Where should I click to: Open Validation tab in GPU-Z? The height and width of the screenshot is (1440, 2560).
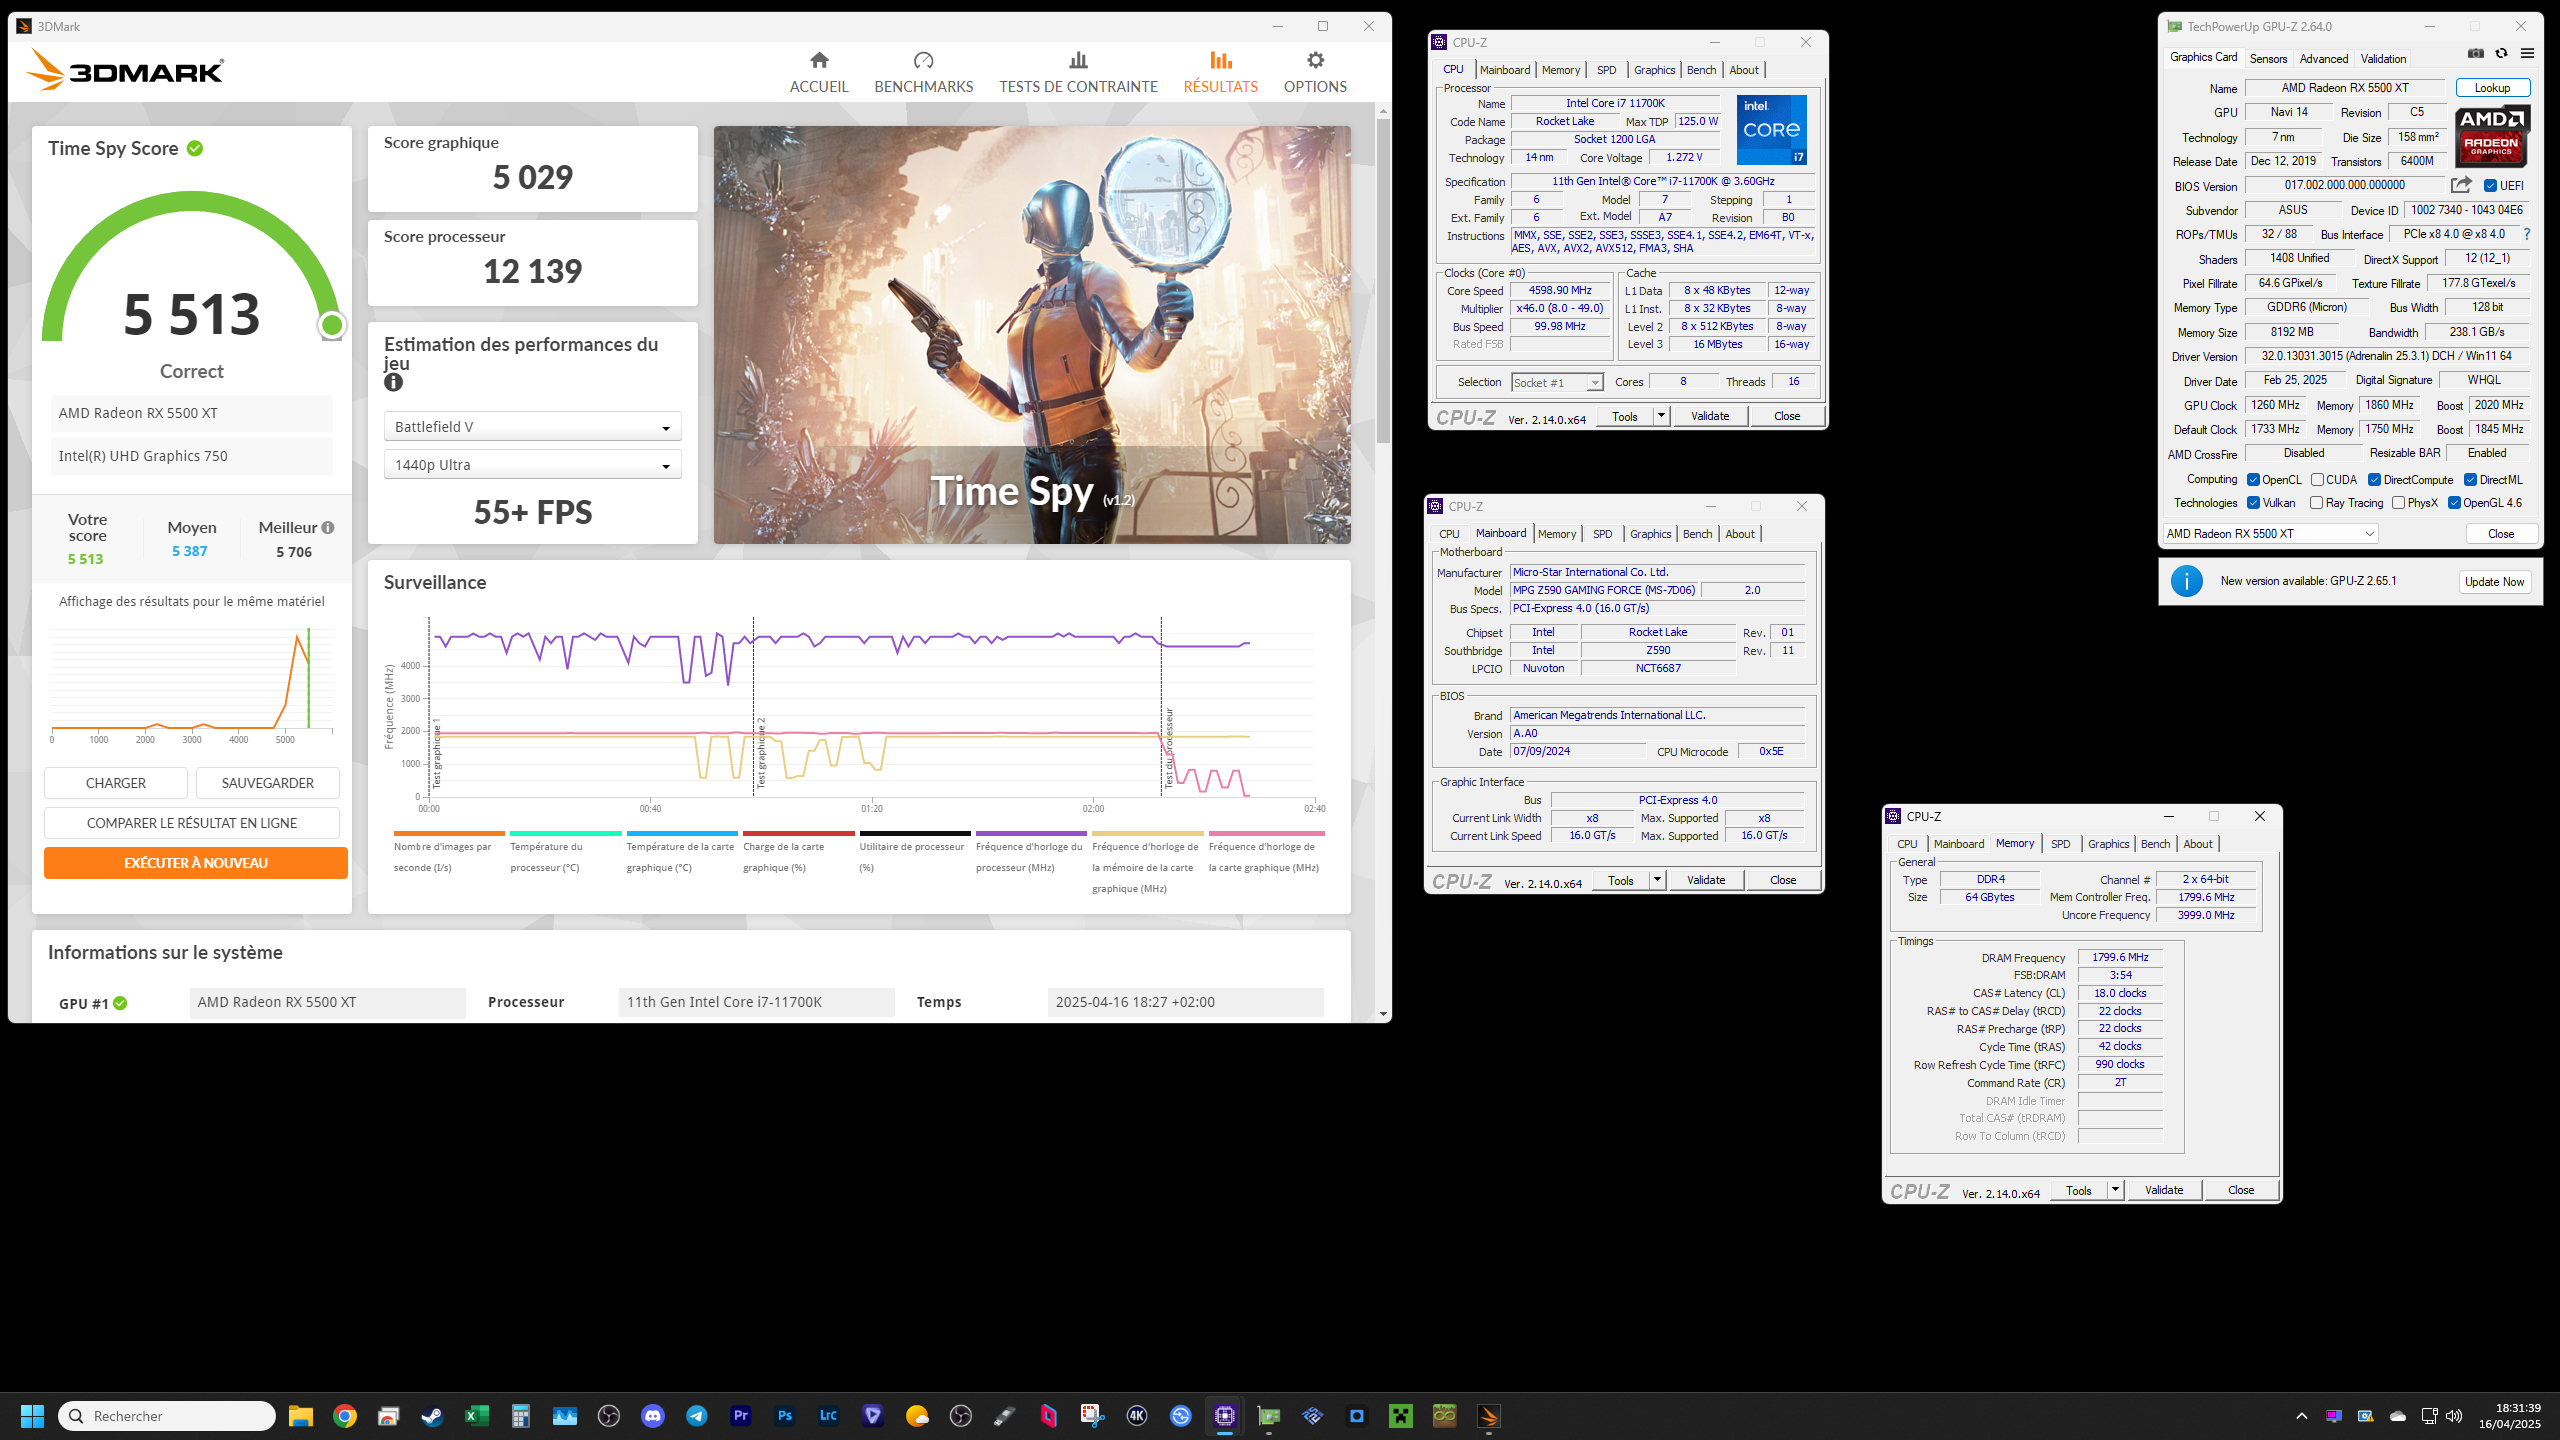pyautogui.click(x=2384, y=59)
